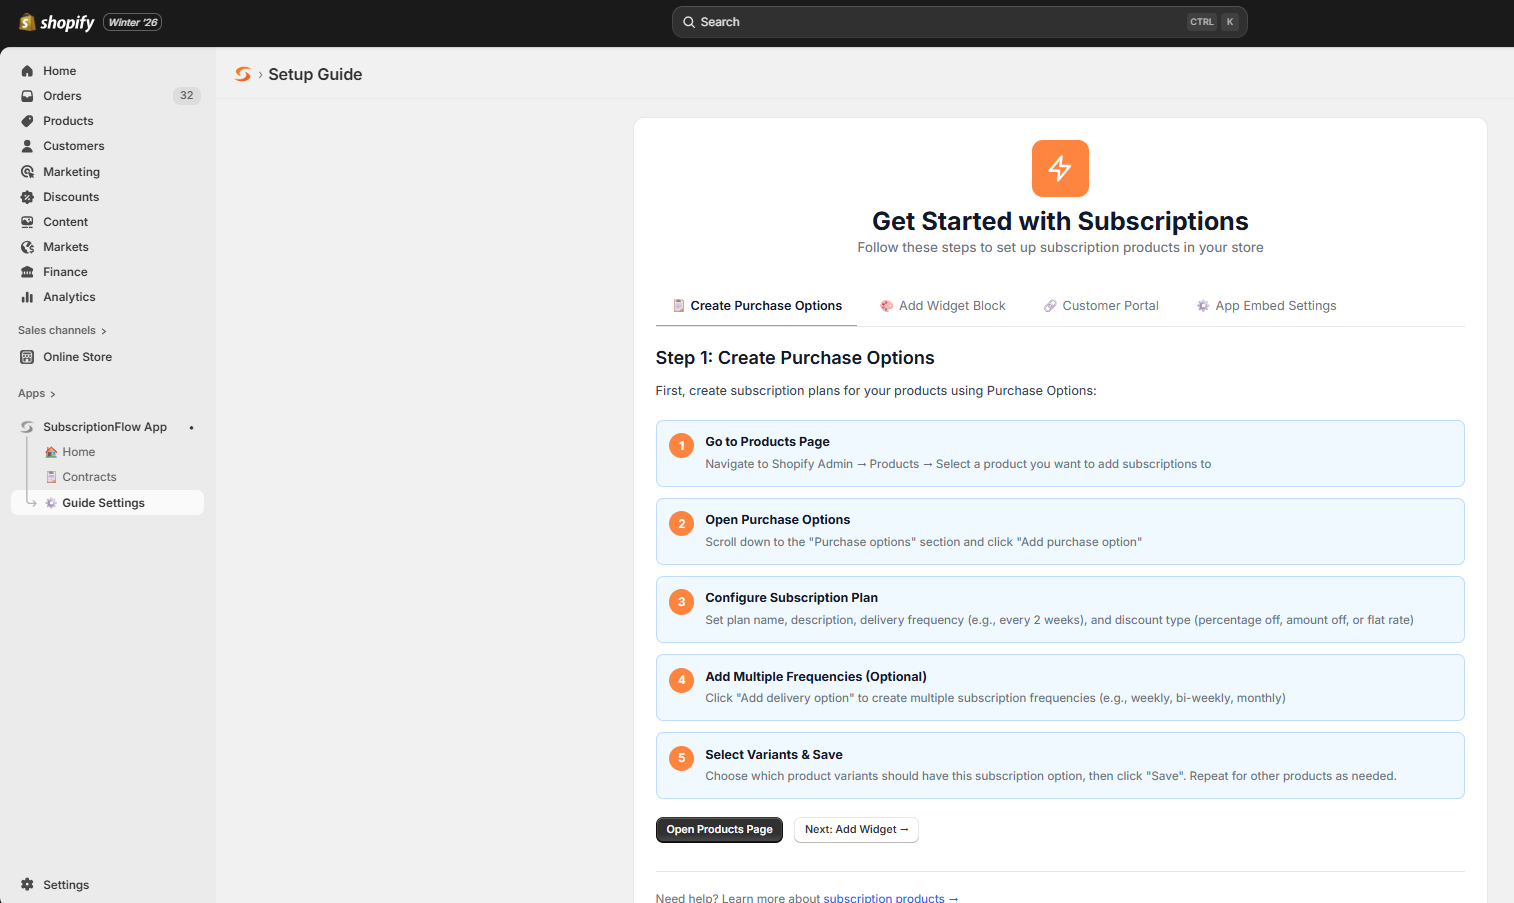The image size is (1514, 903).
Task: Select Guide Settings in app menu
Action: (x=107, y=503)
